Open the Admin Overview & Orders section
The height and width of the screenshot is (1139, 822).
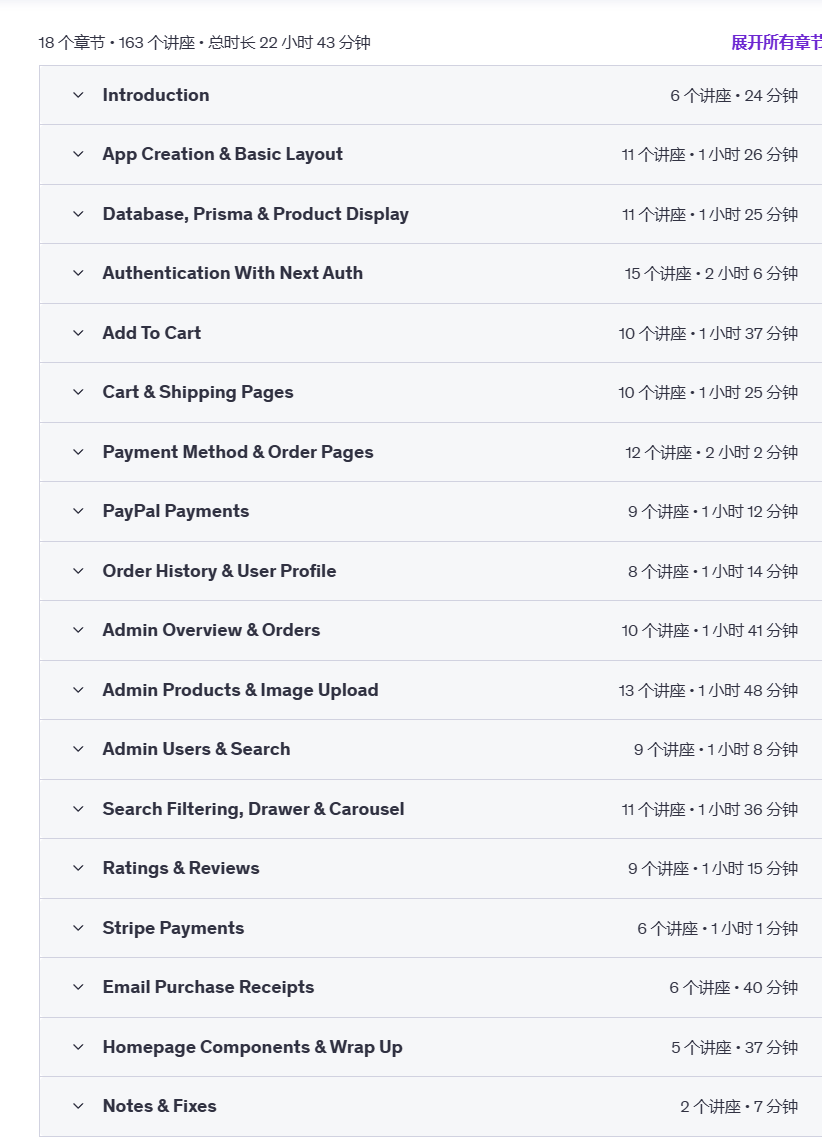coord(211,630)
